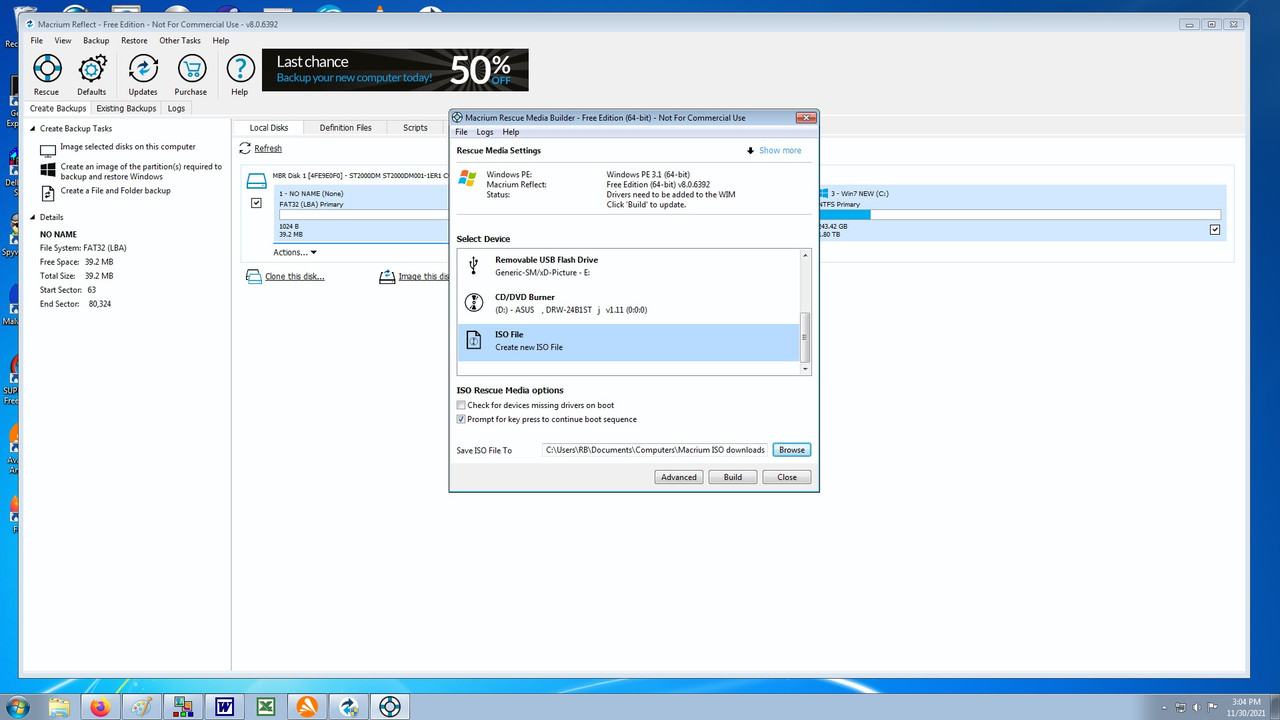Viewport: 1280px width, 720px height.
Task: Uncheck the NO NAME FAT32 partition checkbox
Action: [257, 203]
